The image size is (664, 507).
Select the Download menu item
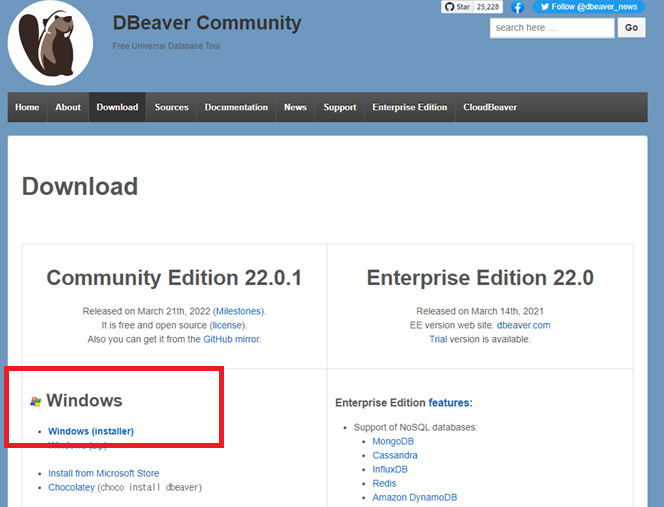117,107
